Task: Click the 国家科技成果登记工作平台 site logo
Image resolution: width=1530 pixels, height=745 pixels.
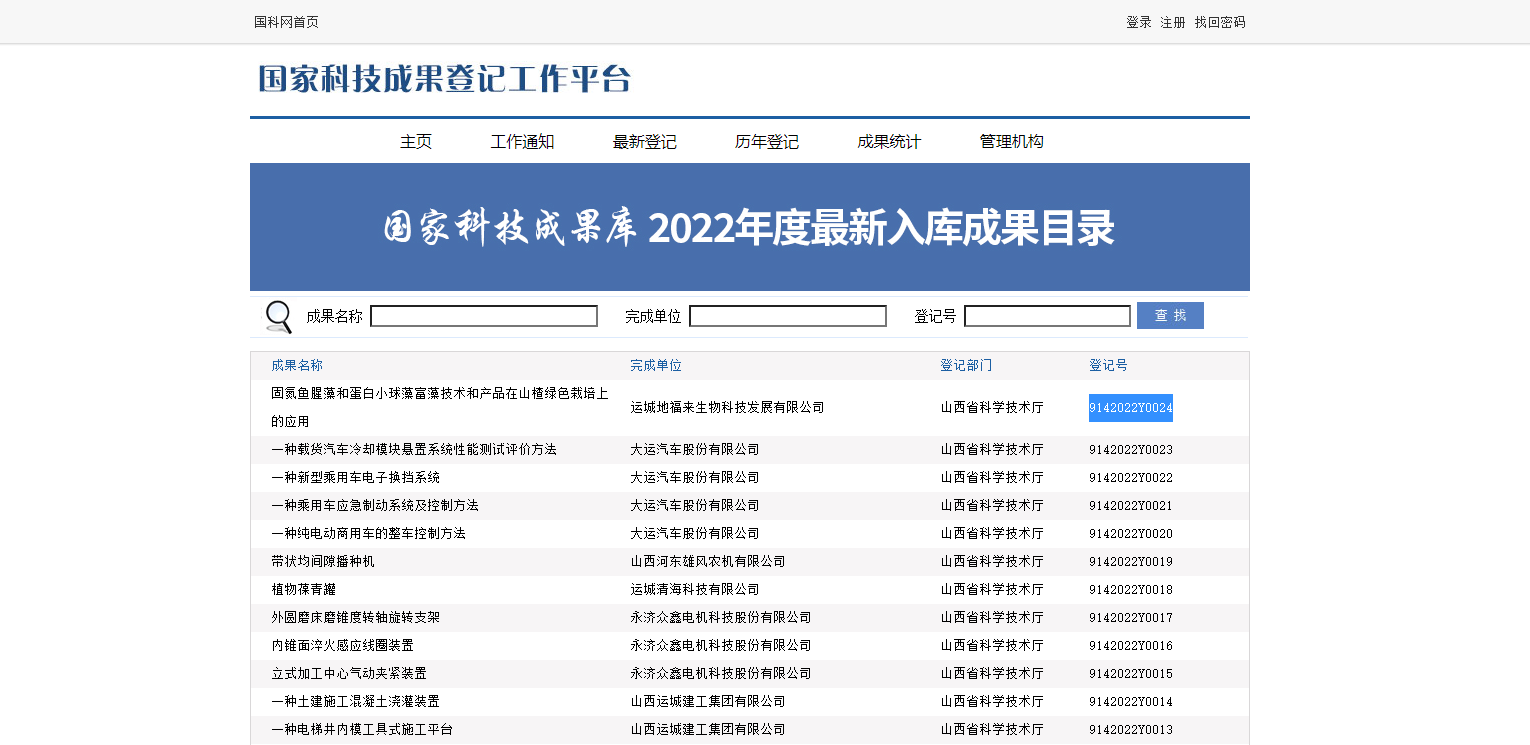Action: [x=445, y=79]
